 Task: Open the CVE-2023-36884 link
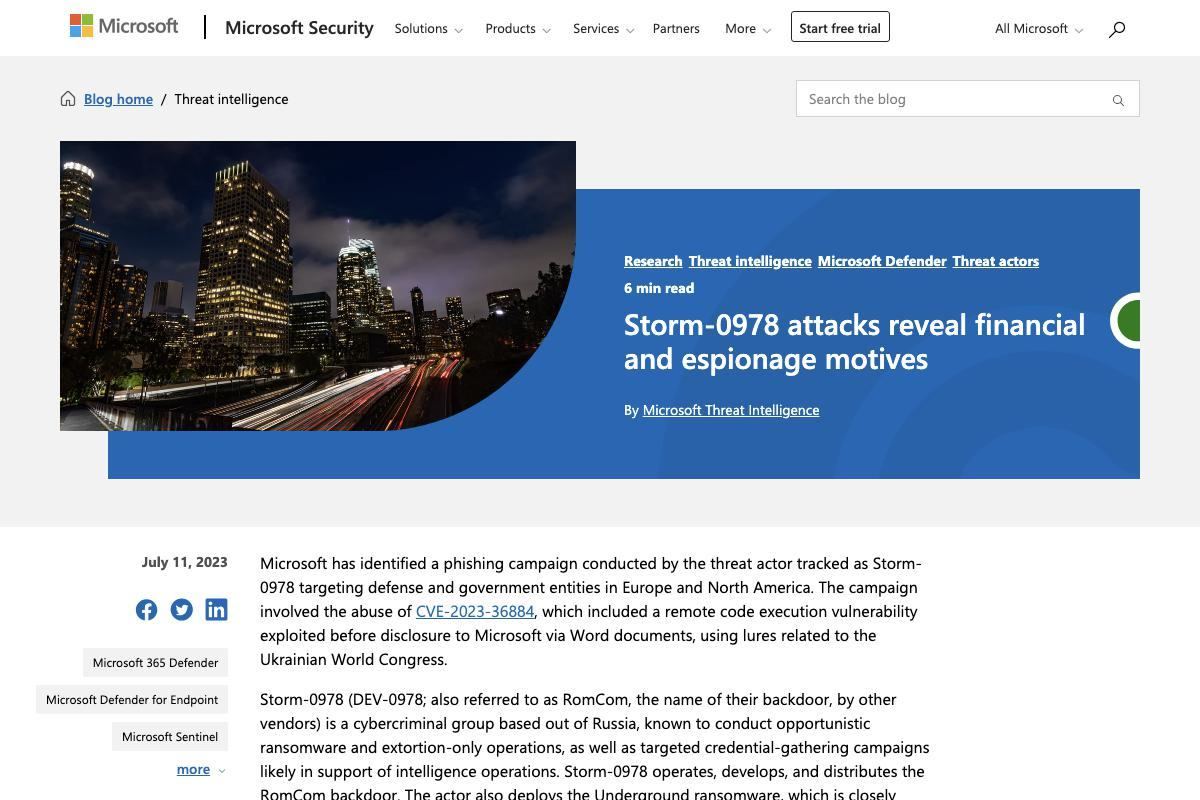(x=475, y=611)
